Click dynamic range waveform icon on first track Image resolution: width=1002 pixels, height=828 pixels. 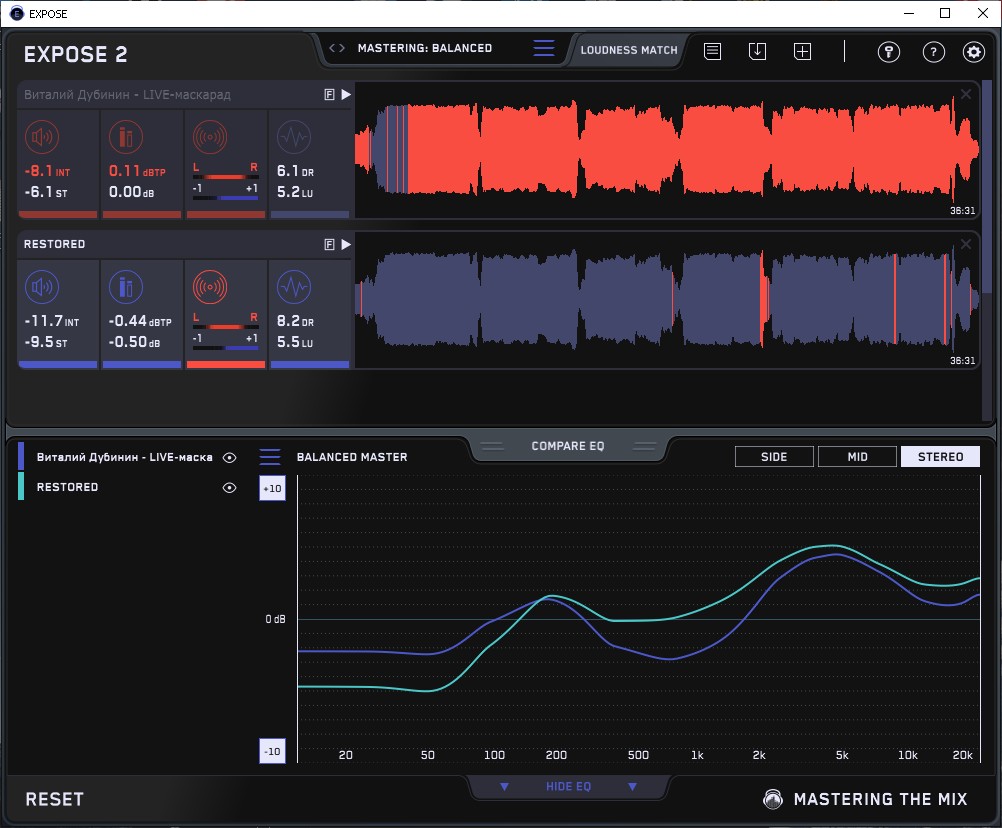click(x=293, y=138)
